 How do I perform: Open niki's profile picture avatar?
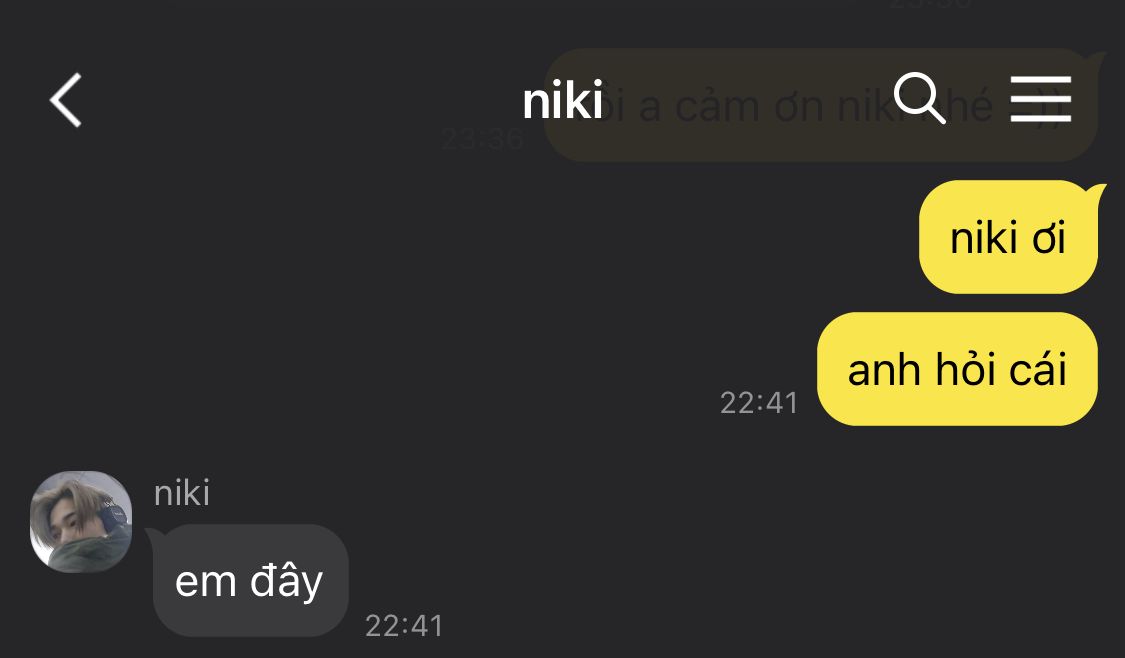[x=80, y=522]
